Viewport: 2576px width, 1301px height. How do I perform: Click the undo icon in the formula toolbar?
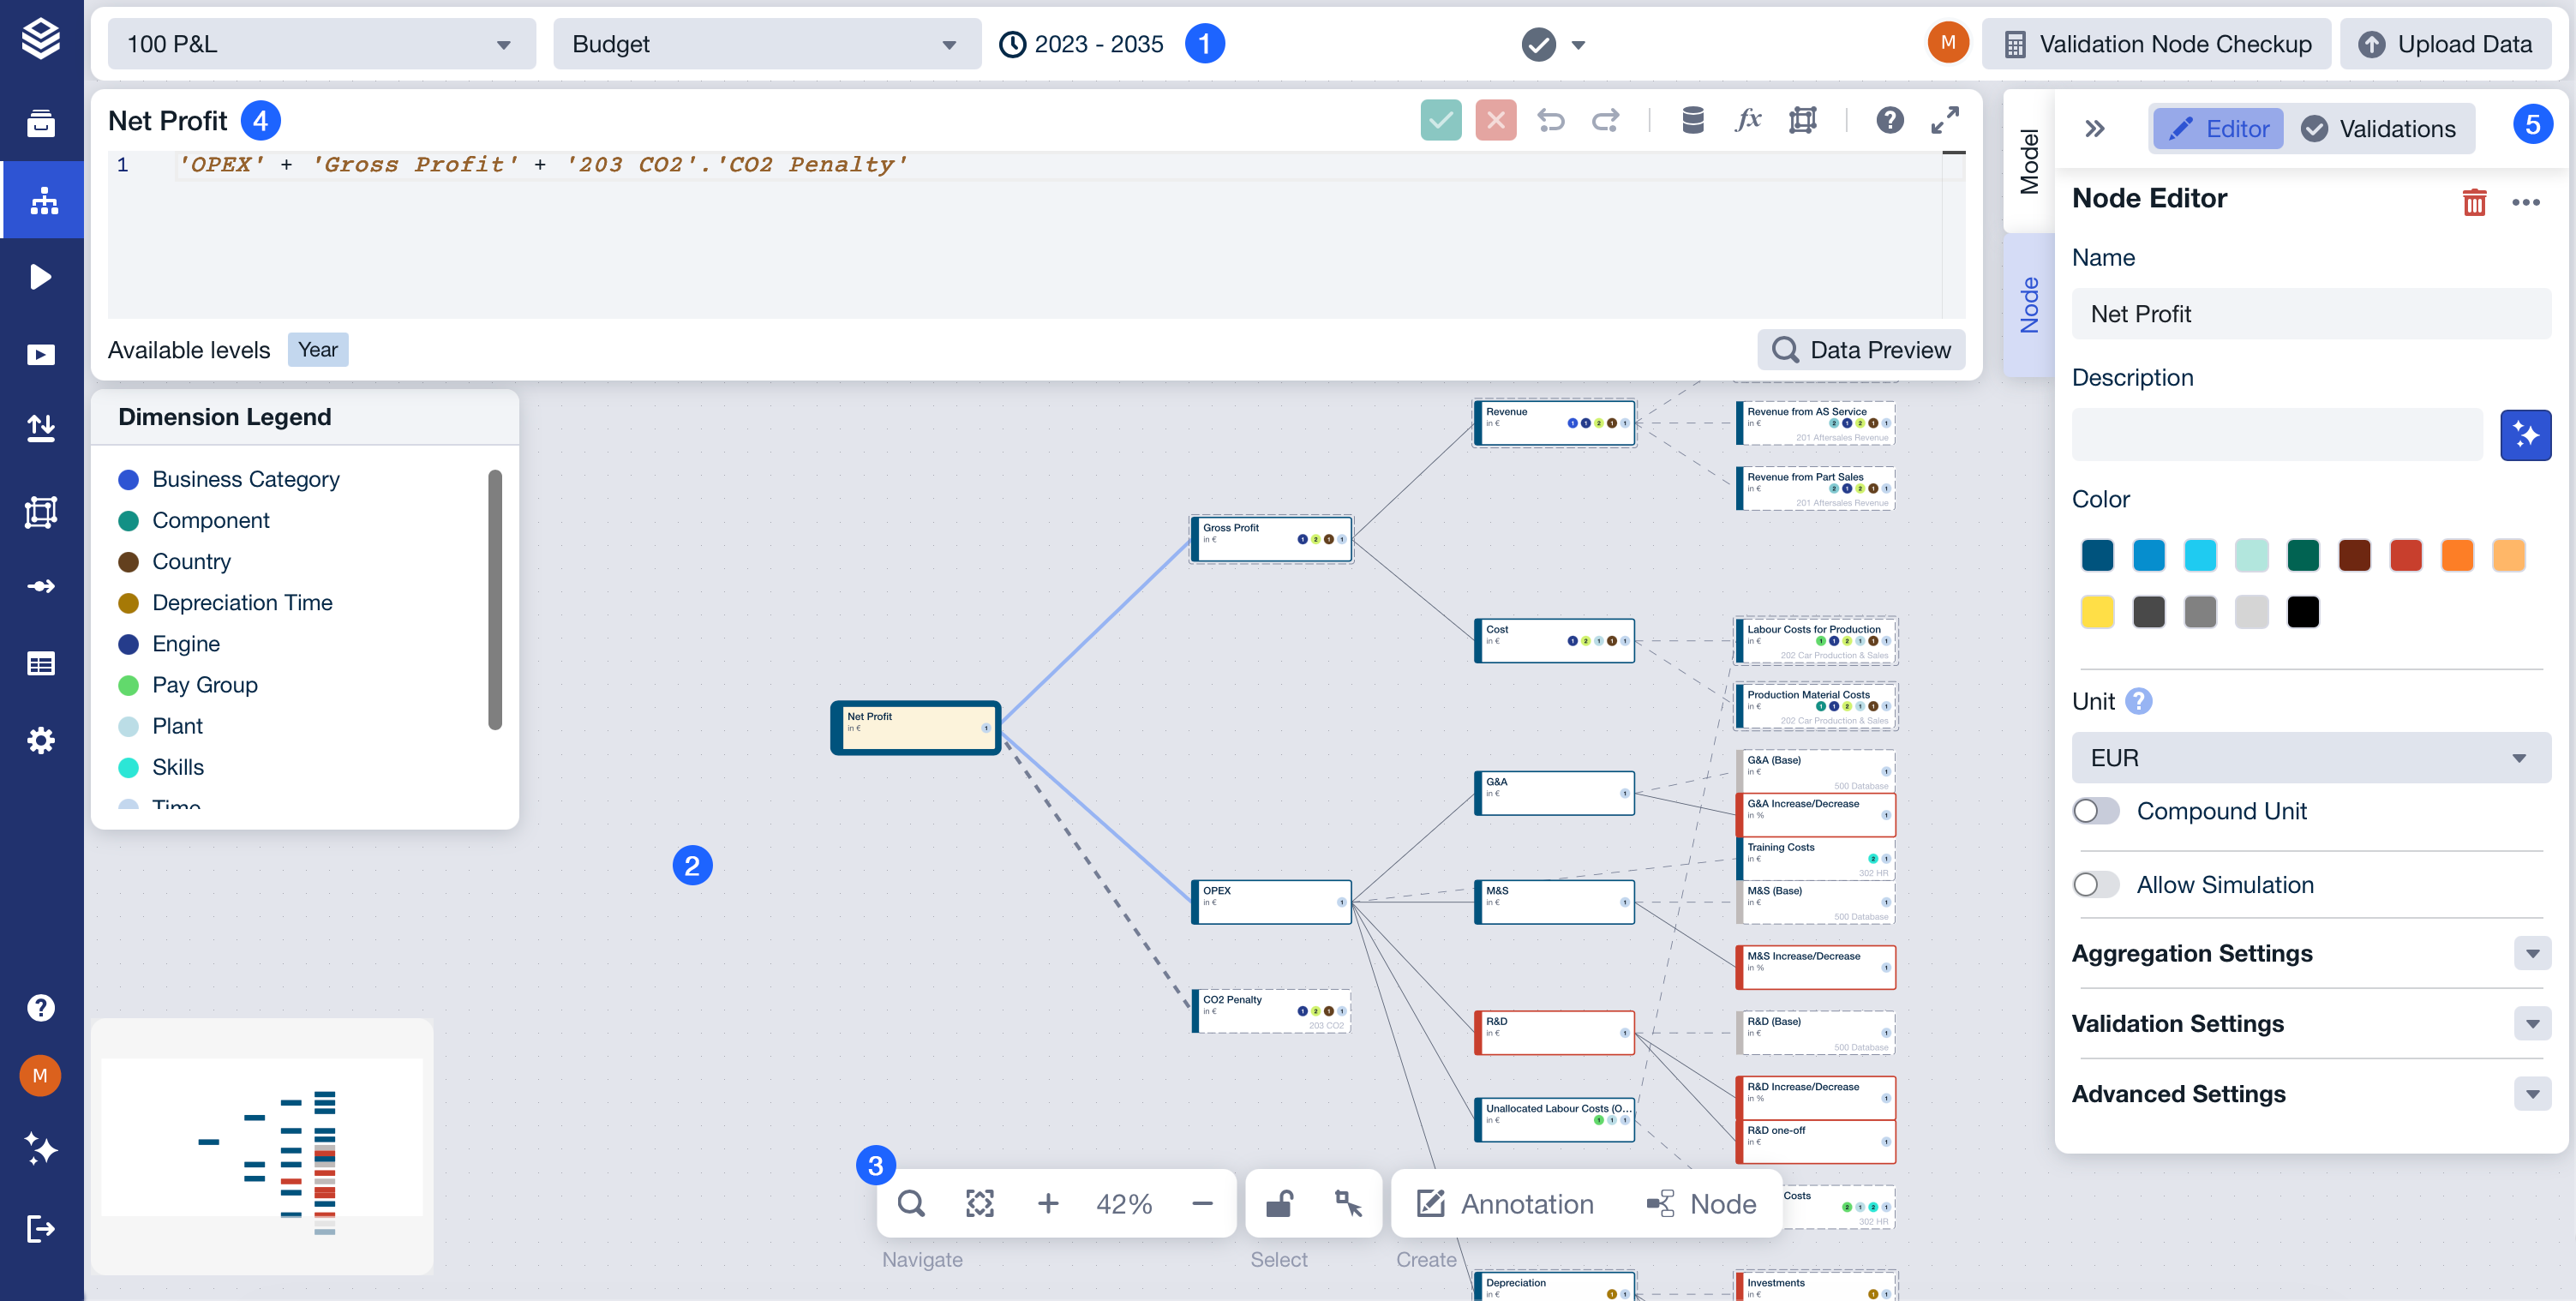pos(1552,120)
